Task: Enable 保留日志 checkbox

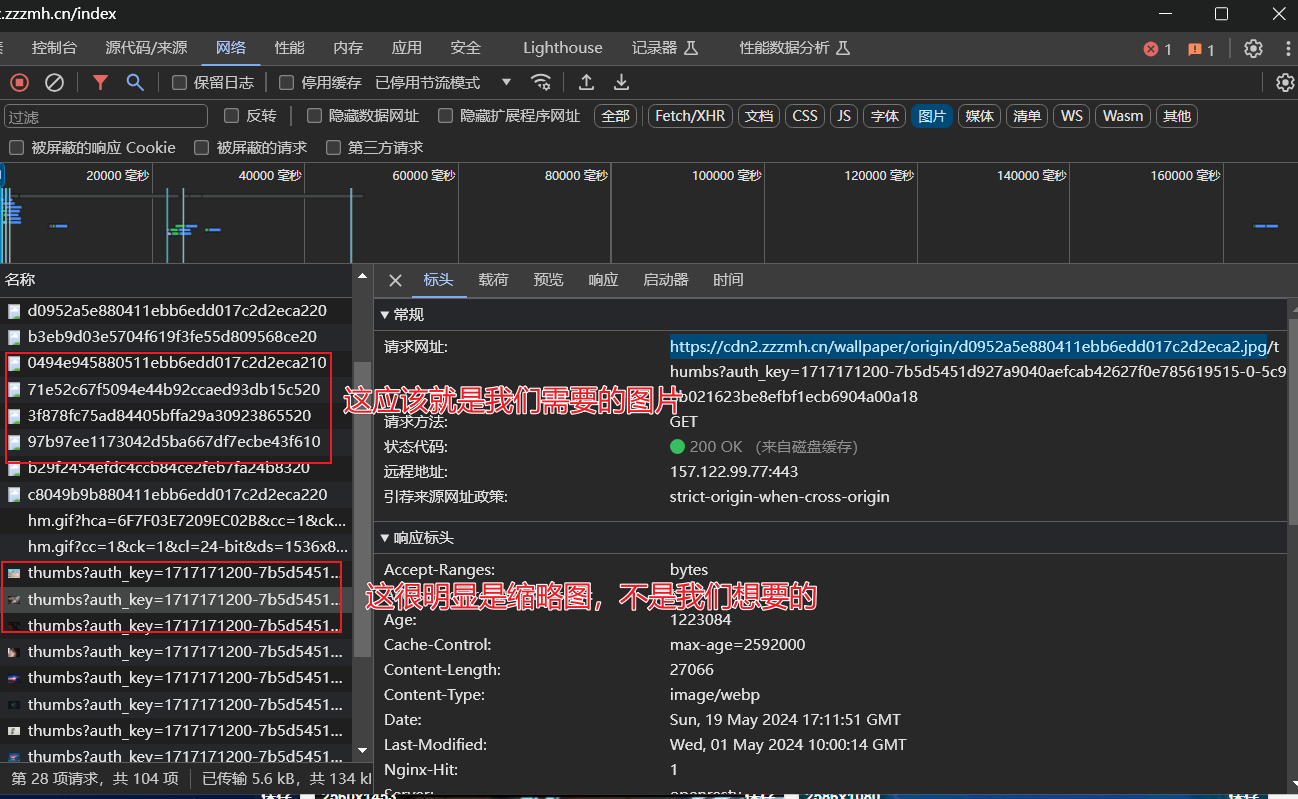Action: (180, 82)
